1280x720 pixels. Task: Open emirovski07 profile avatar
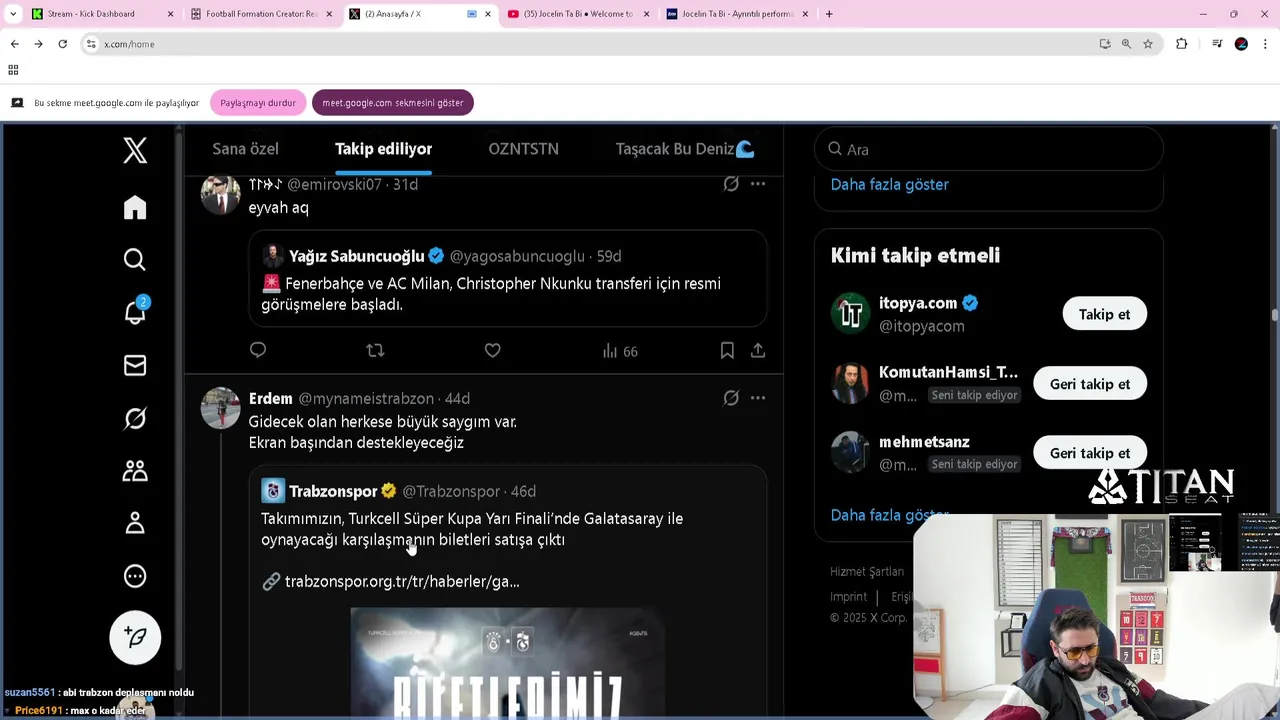coord(220,195)
